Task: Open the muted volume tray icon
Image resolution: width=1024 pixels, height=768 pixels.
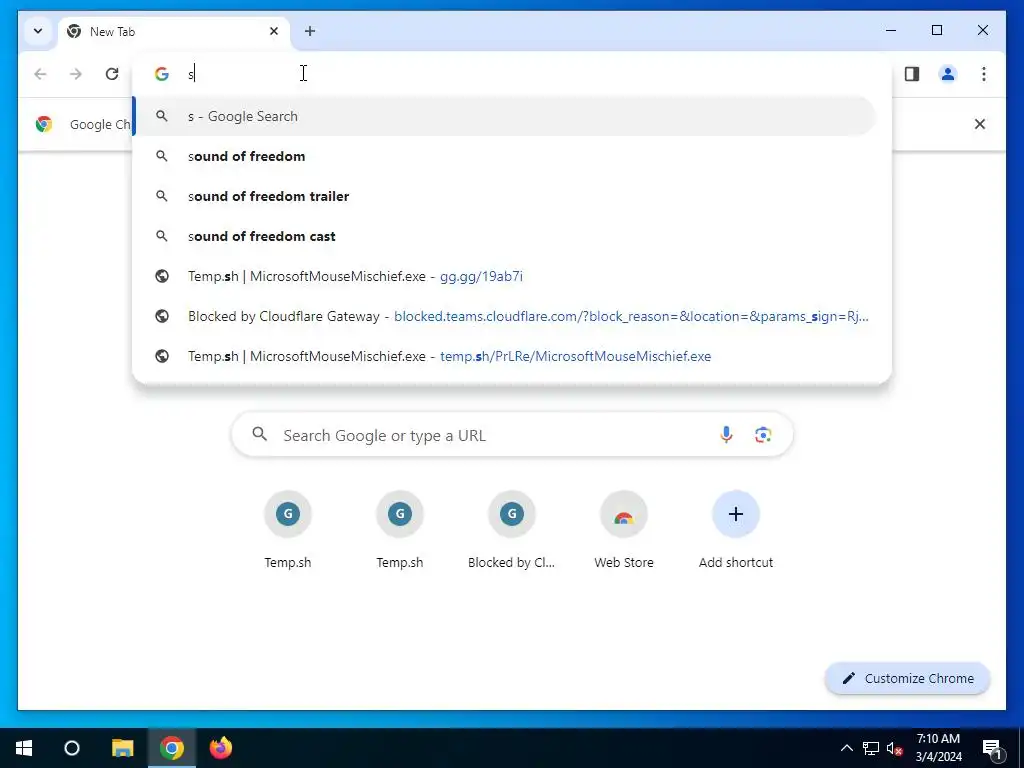Action: point(895,748)
